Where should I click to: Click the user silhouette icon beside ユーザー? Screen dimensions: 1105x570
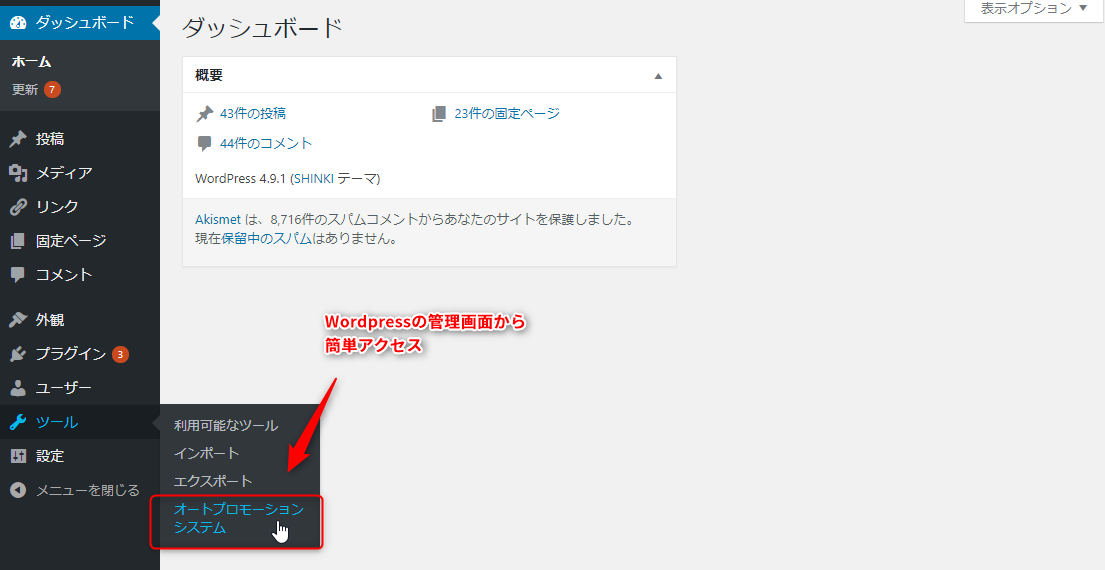coord(18,388)
